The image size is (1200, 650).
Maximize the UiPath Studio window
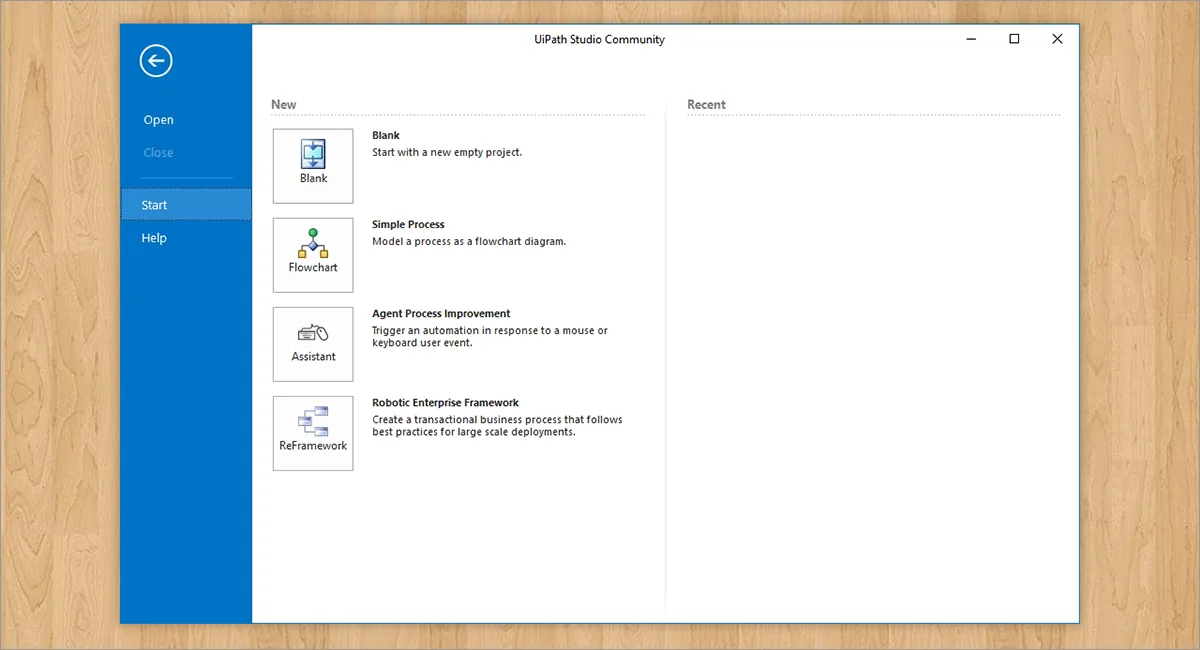(x=1014, y=39)
